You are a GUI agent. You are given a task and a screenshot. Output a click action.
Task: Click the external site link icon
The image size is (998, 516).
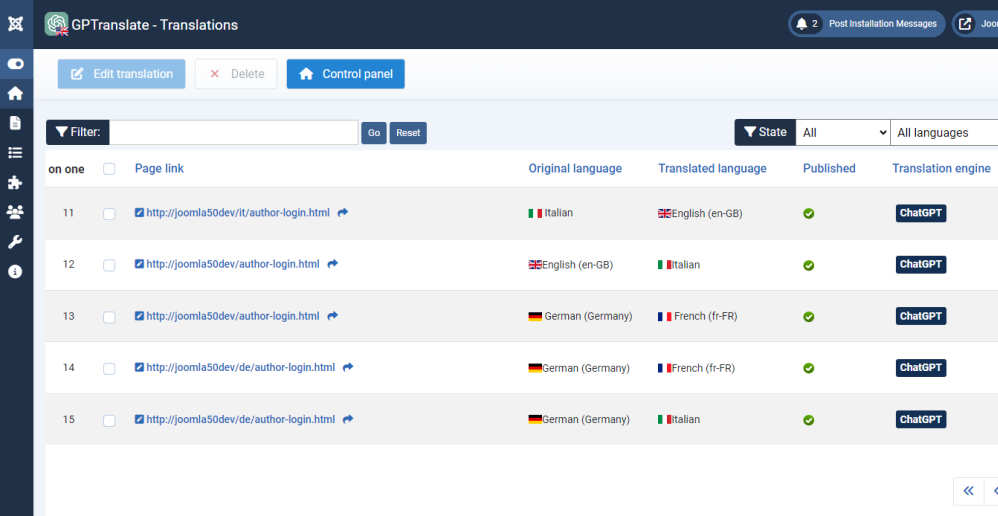tap(966, 24)
